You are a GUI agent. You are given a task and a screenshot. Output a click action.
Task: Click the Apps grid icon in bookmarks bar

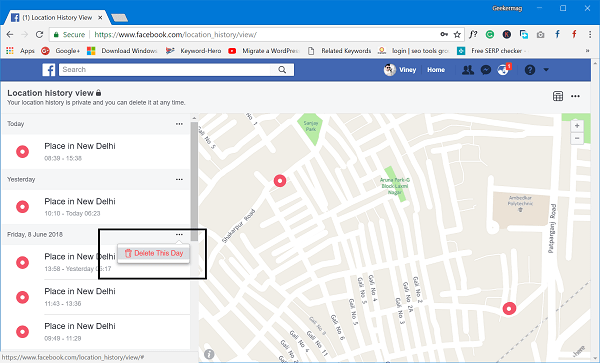(x=10, y=50)
